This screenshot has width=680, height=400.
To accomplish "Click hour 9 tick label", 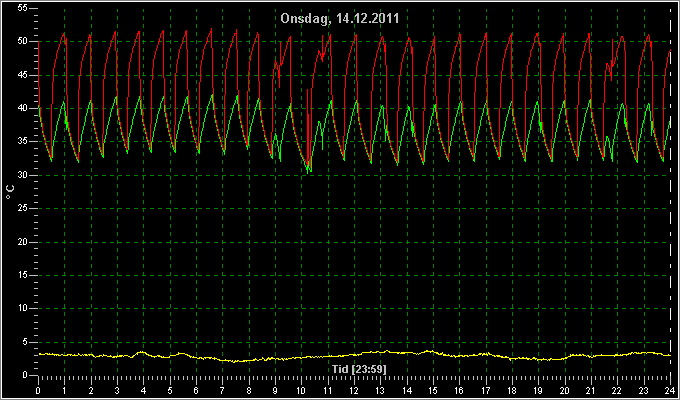I will 275,390.
